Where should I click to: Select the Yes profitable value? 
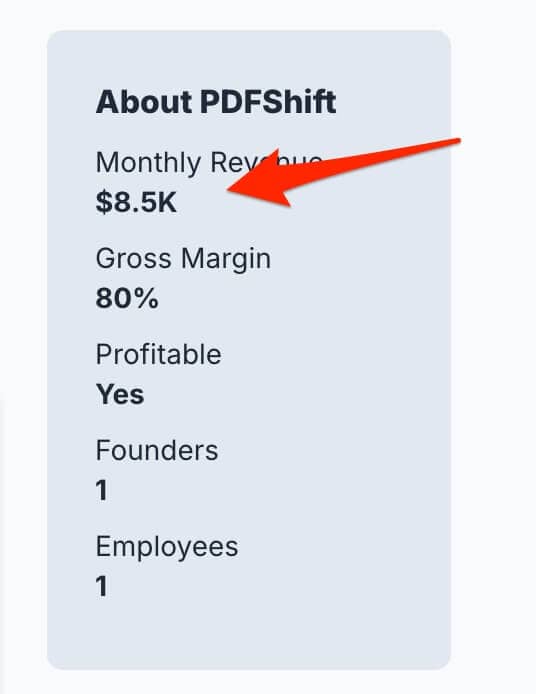coord(120,394)
